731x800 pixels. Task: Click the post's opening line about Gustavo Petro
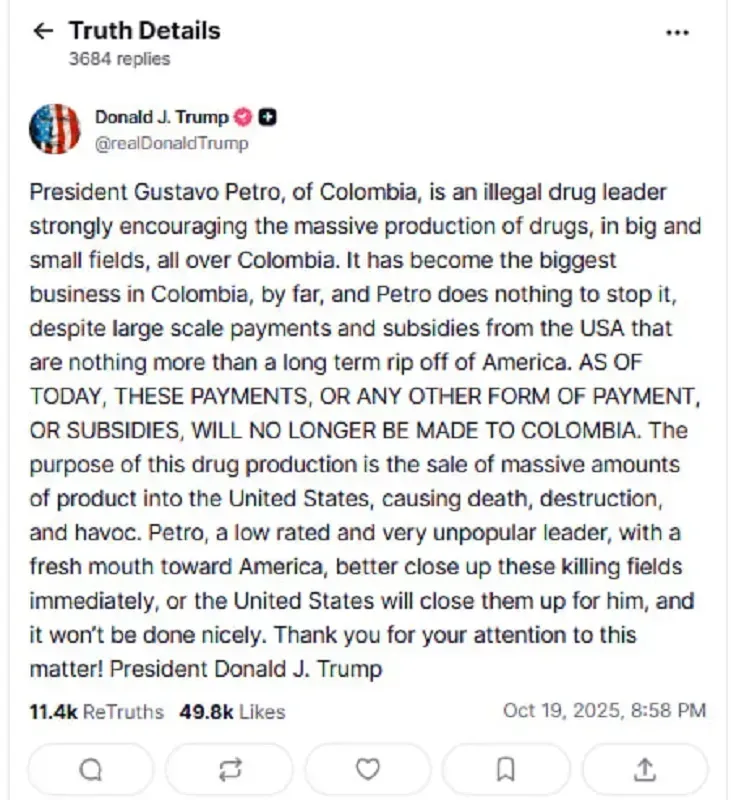tap(348, 191)
